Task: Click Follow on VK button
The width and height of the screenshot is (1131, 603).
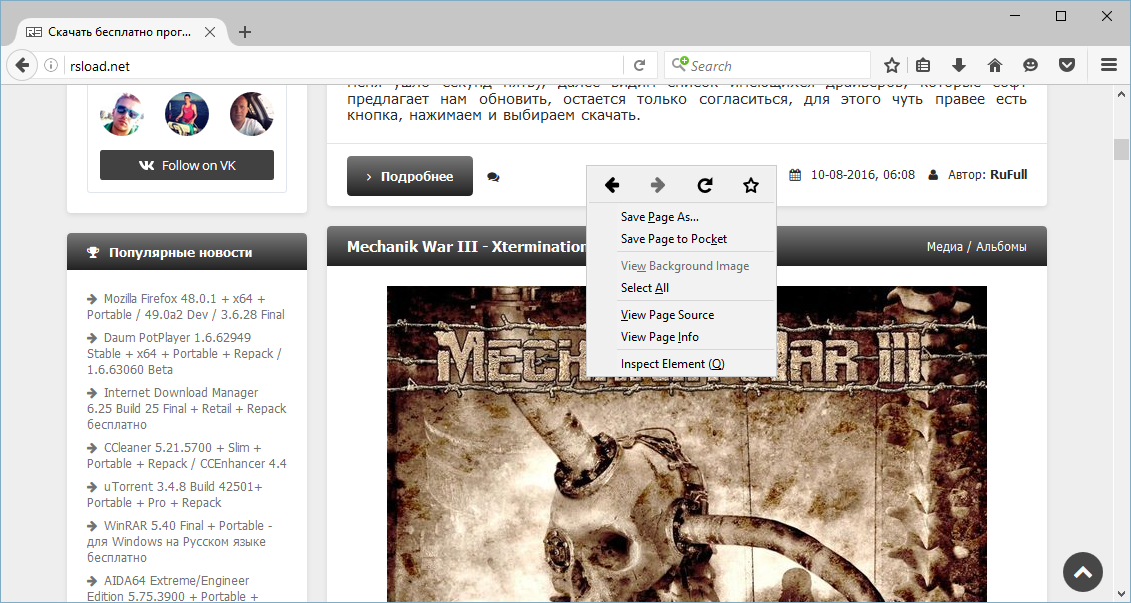Action: coord(187,165)
